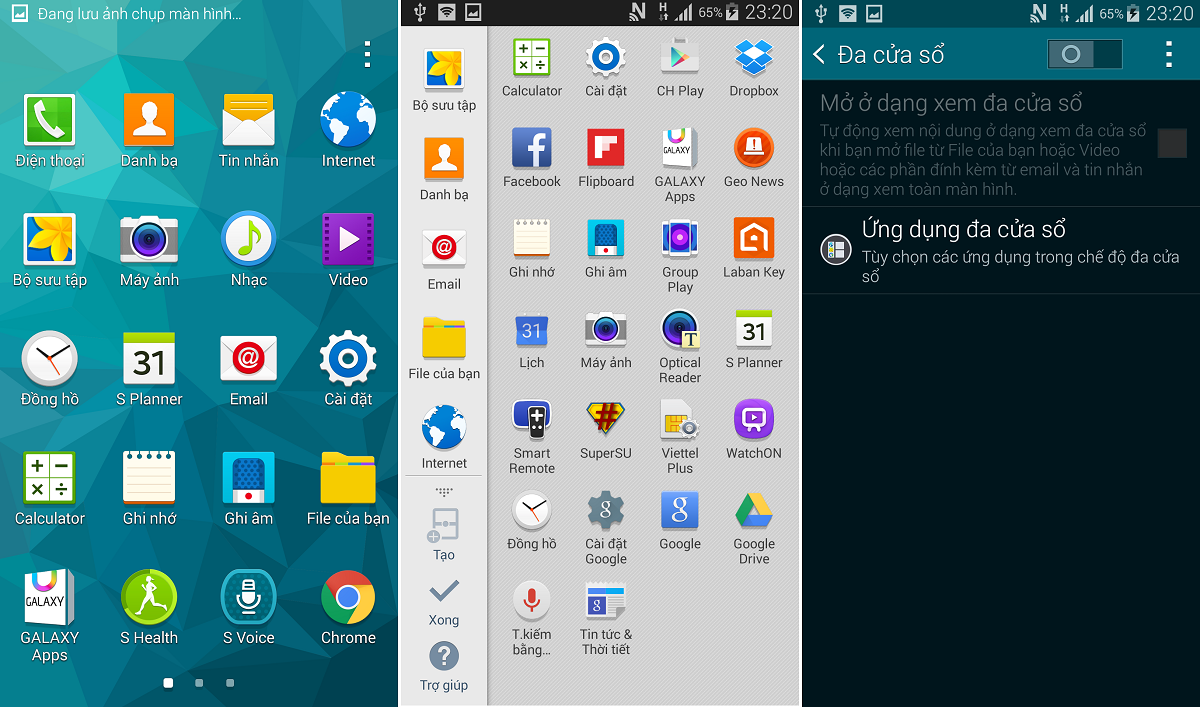
Task: Select Danh bạ in the multi-window tray
Action: [444, 169]
